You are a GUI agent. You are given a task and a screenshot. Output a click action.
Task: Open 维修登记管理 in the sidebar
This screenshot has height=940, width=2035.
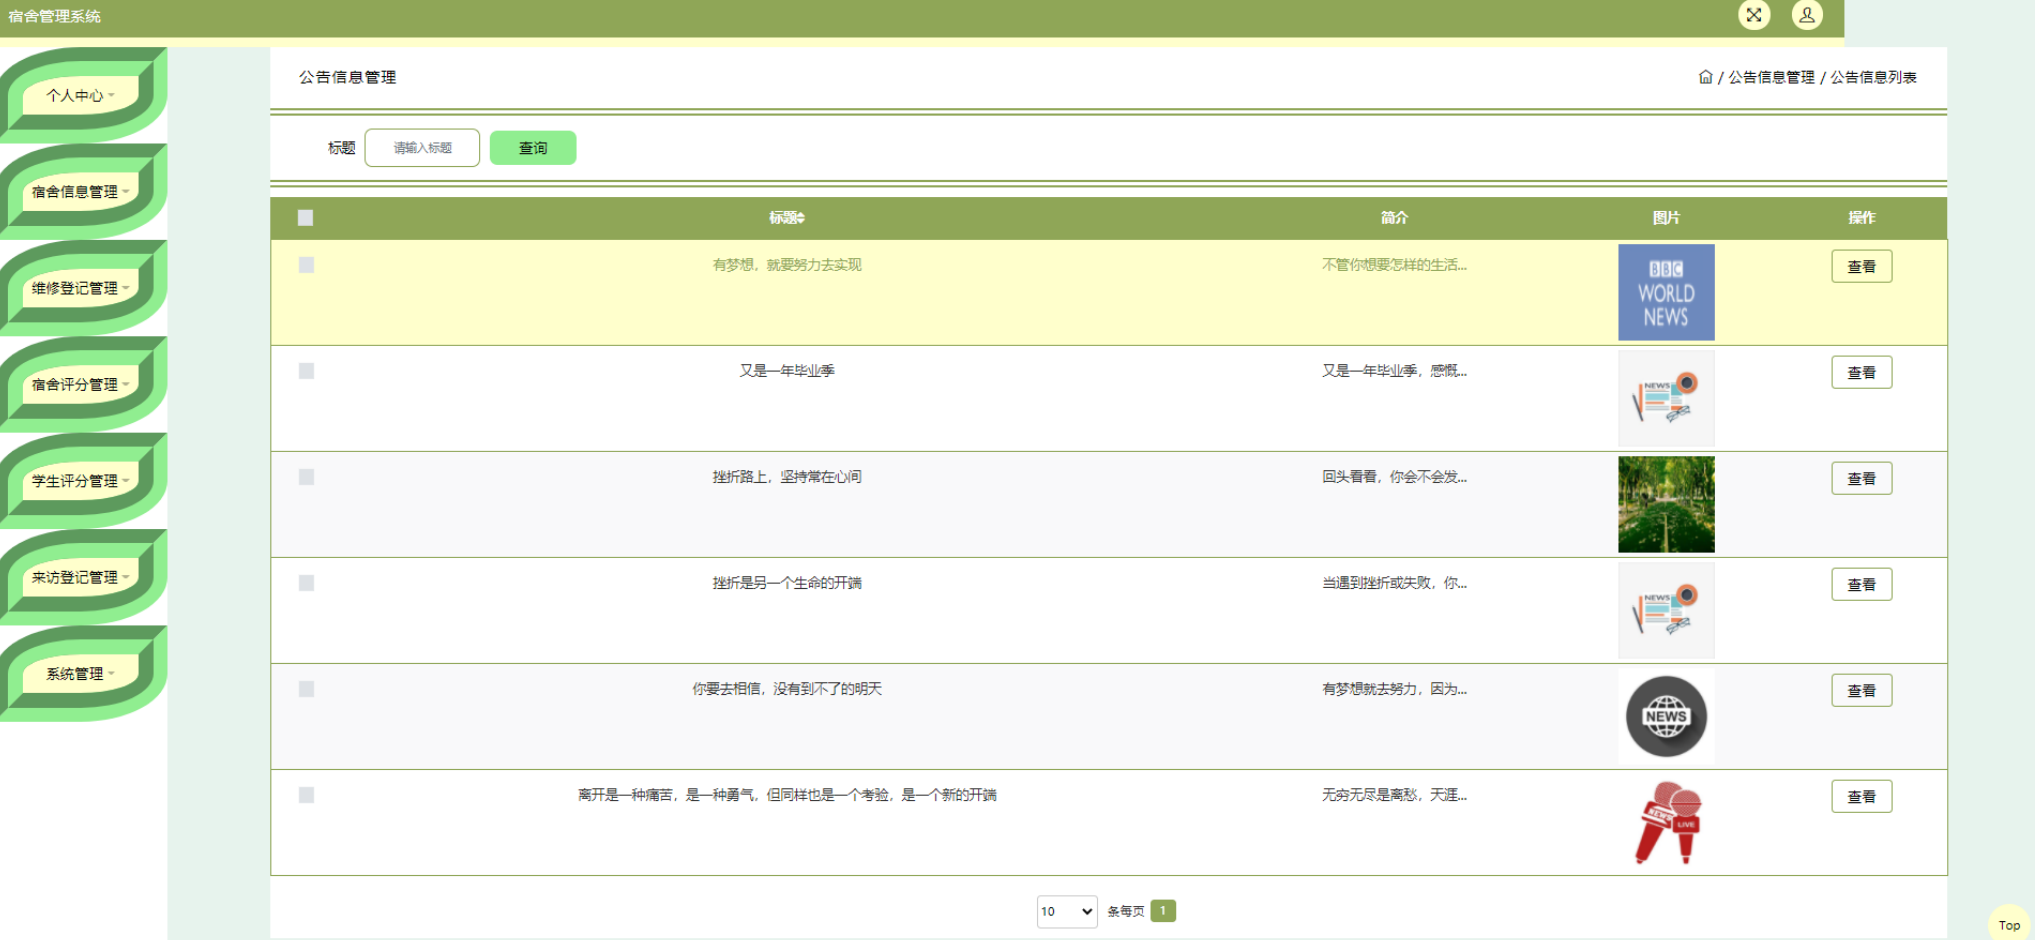click(x=80, y=288)
